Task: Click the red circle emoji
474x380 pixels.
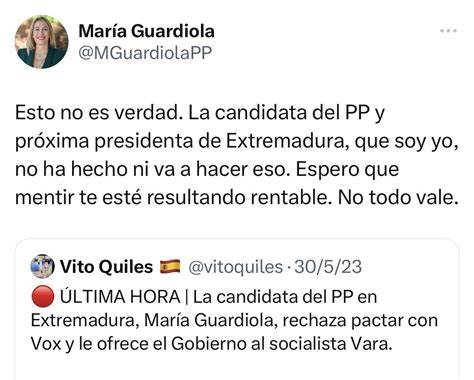Action: click(43, 296)
